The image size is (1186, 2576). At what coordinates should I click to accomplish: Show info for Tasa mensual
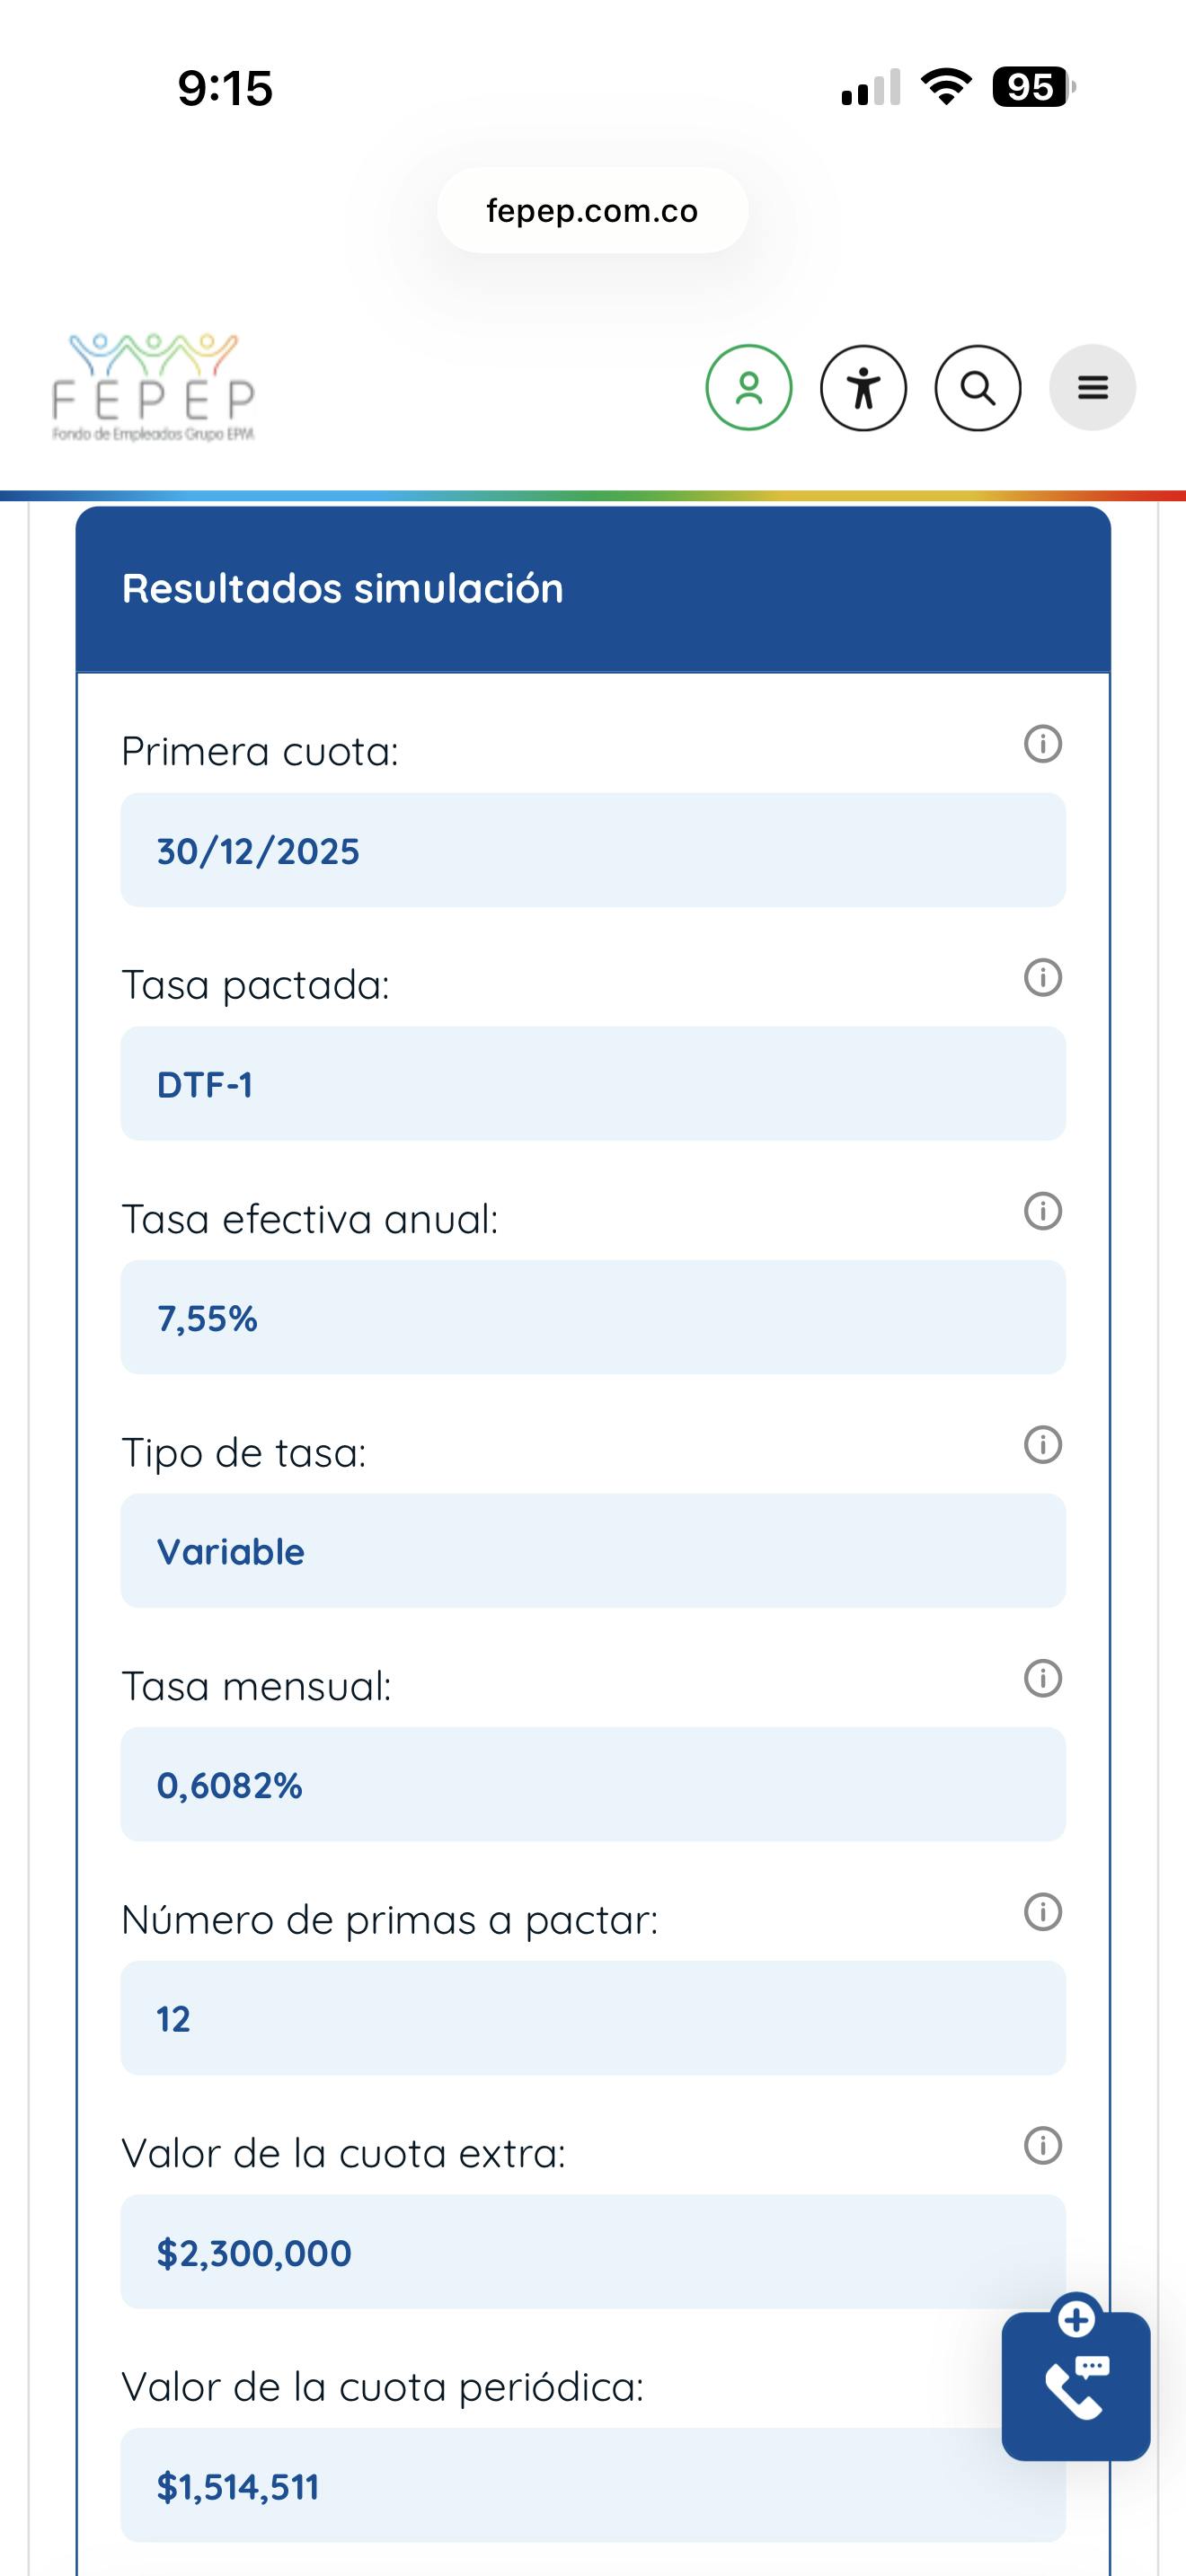click(1042, 1678)
